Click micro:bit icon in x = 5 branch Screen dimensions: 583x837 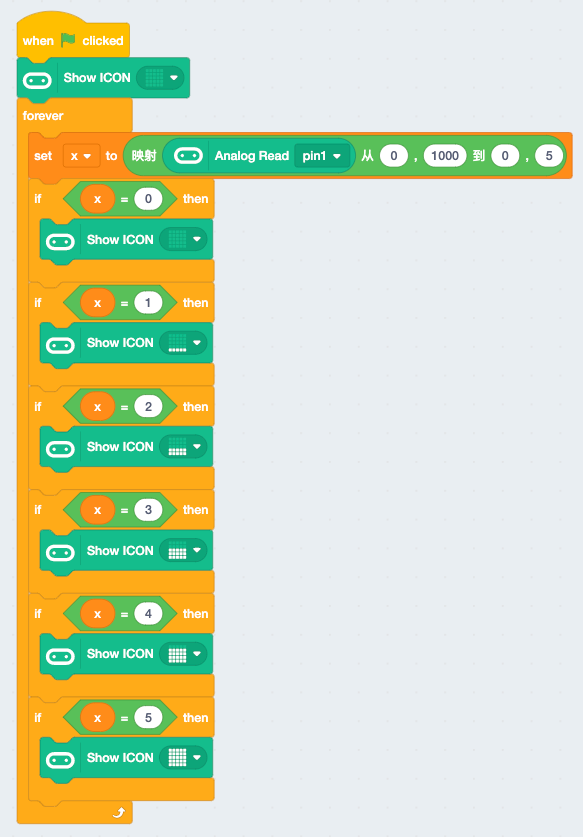point(60,760)
